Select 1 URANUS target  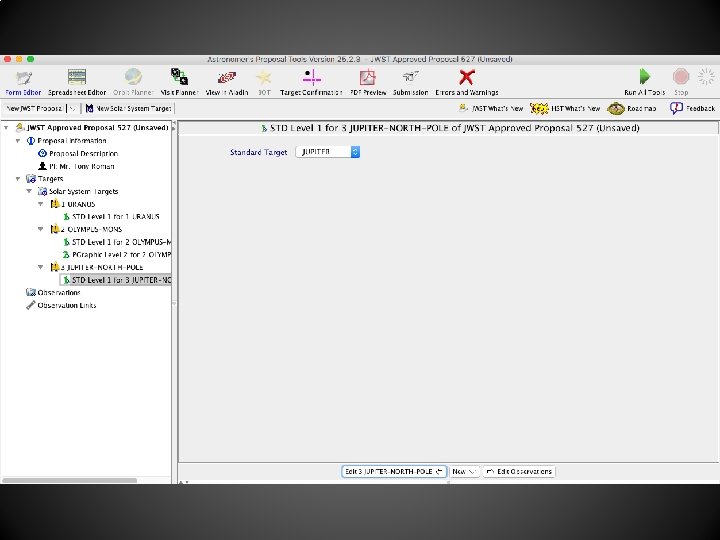(x=73, y=204)
